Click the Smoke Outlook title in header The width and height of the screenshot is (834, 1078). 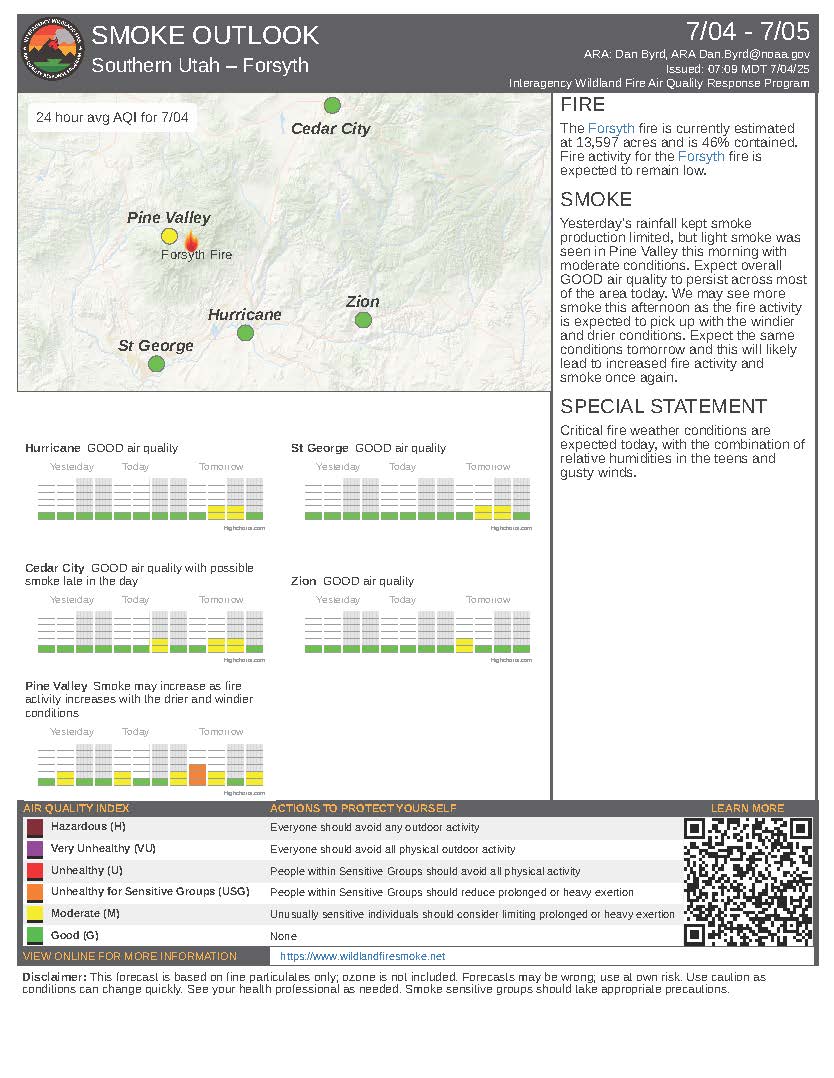(205, 36)
